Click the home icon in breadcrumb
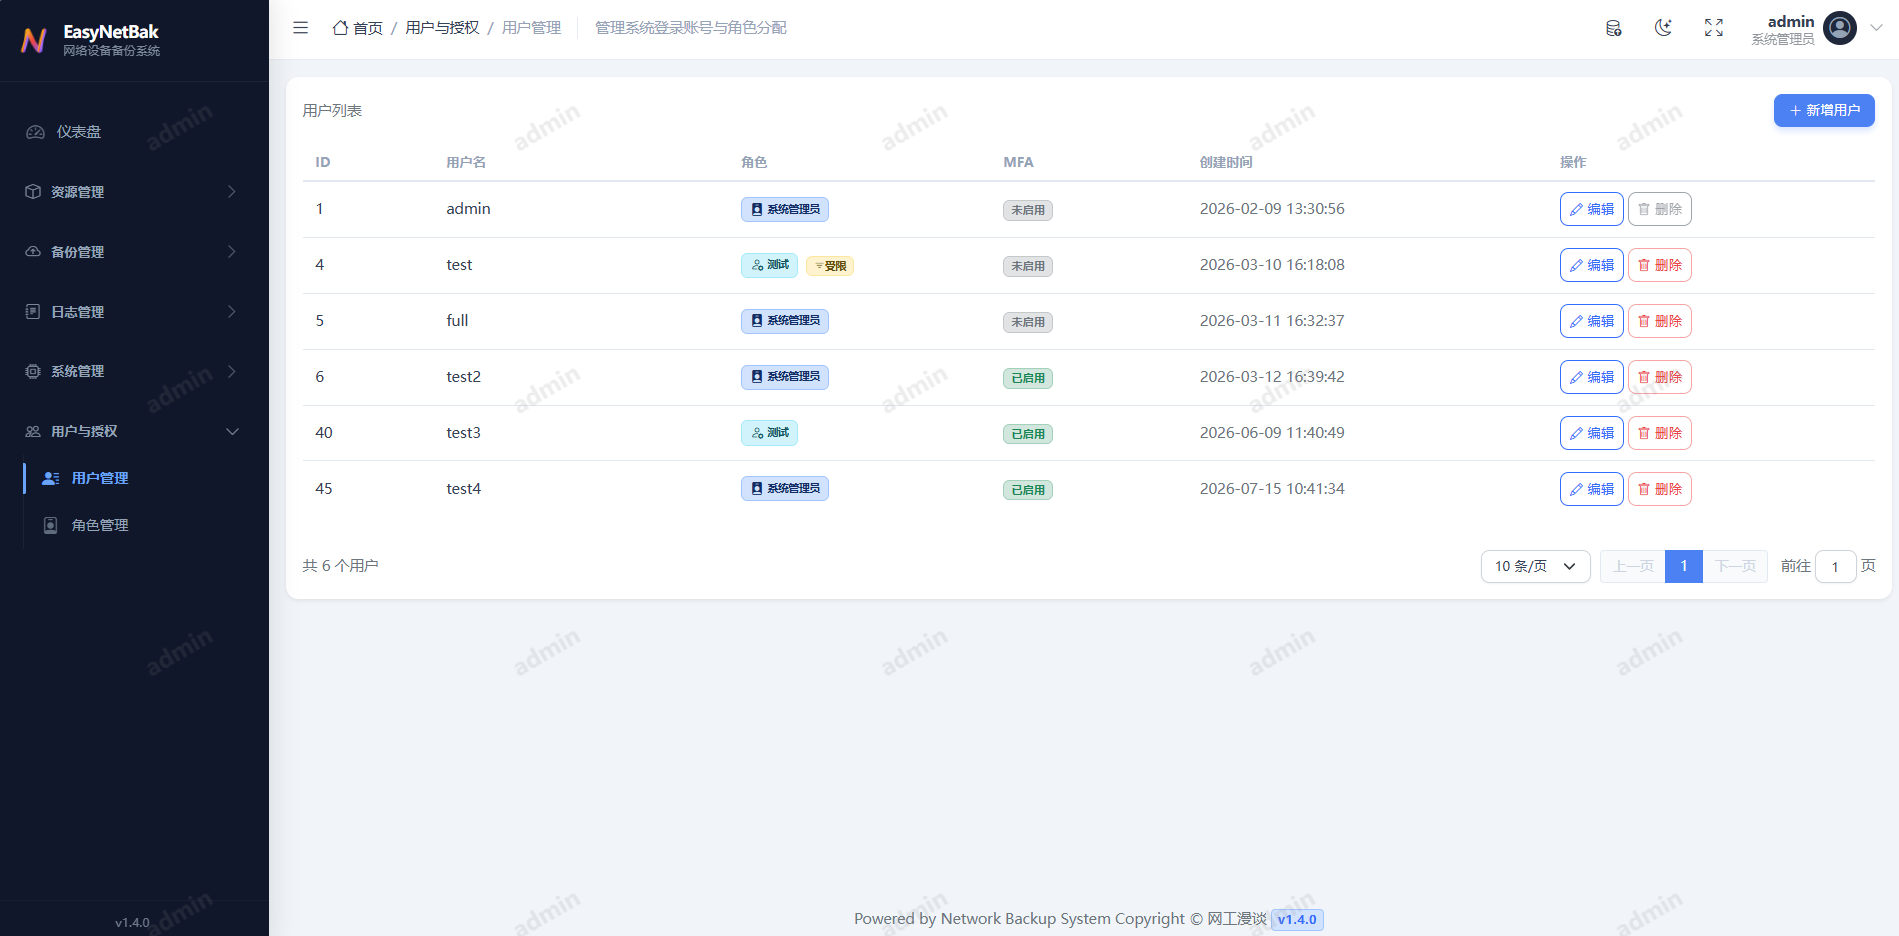The width and height of the screenshot is (1899, 936). tap(340, 28)
